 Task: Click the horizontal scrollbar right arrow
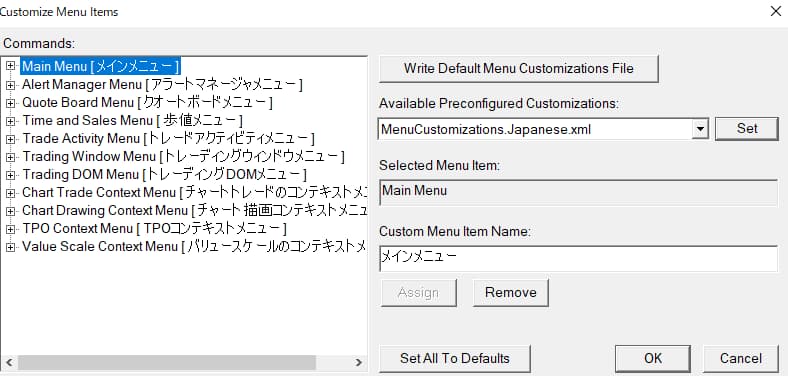(358, 362)
